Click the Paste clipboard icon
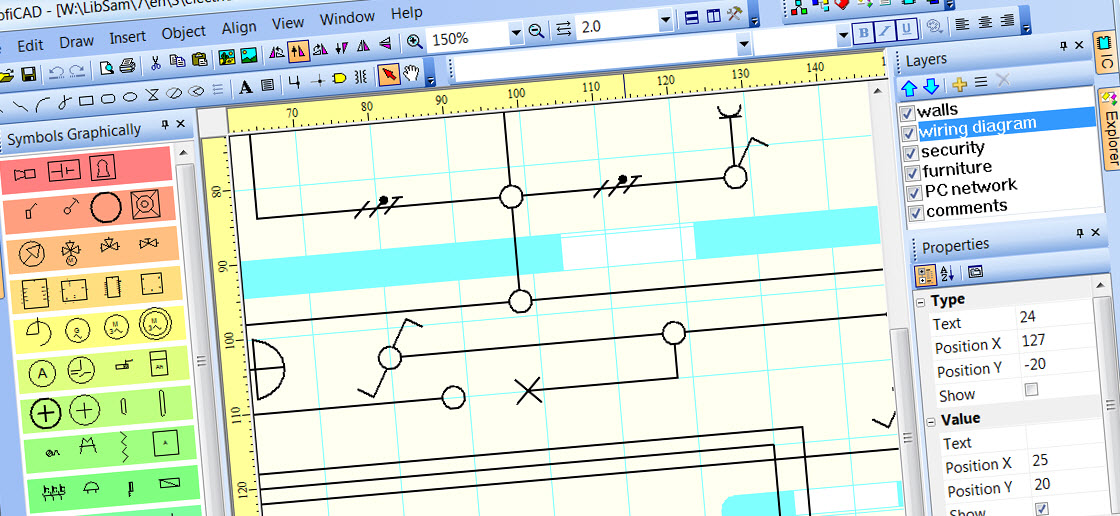The height and width of the screenshot is (516, 1120). pyautogui.click(x=200, y=59)
